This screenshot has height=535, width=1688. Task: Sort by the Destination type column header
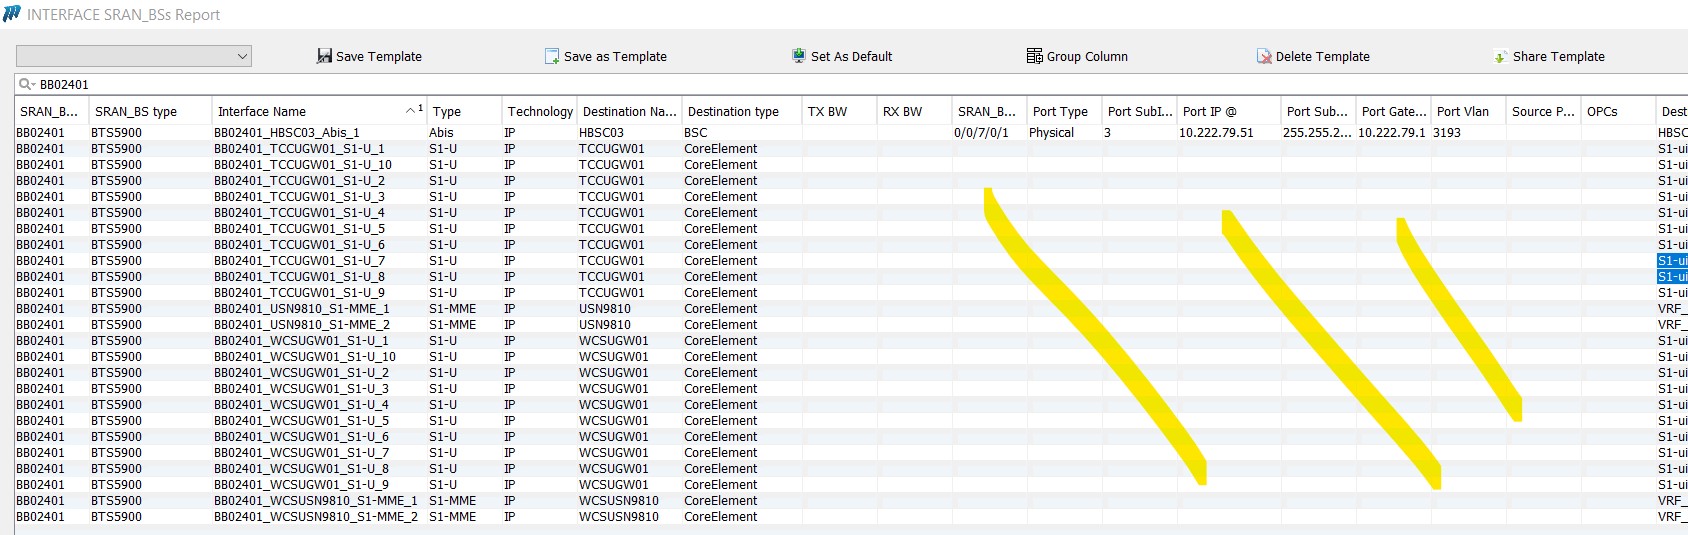(733, 112)
